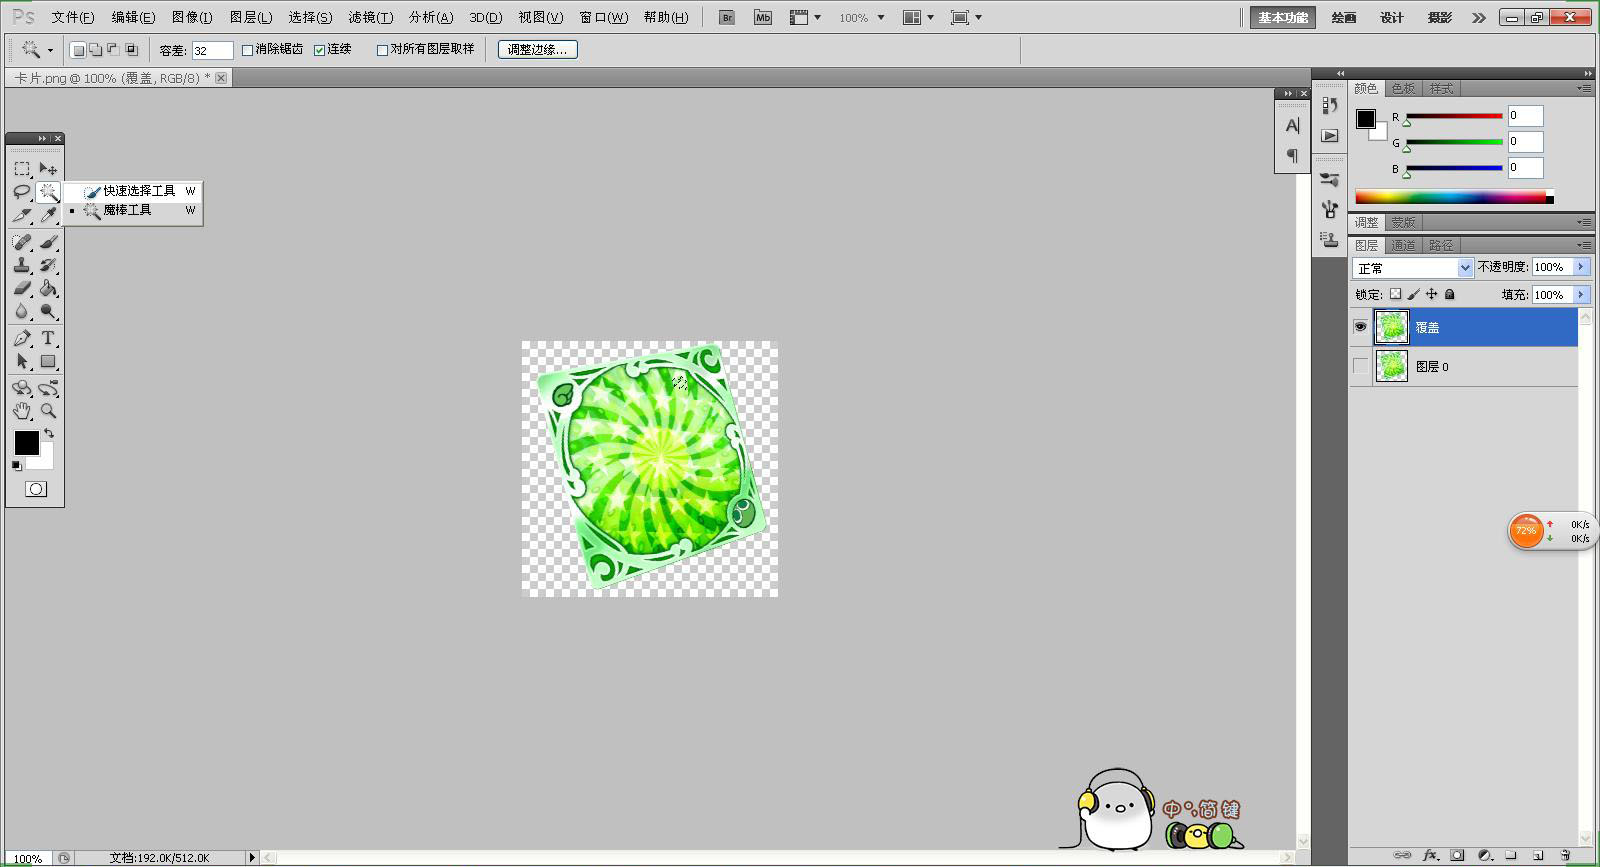Click the 调整边缘 refine edge button

(x=538, y=50)
